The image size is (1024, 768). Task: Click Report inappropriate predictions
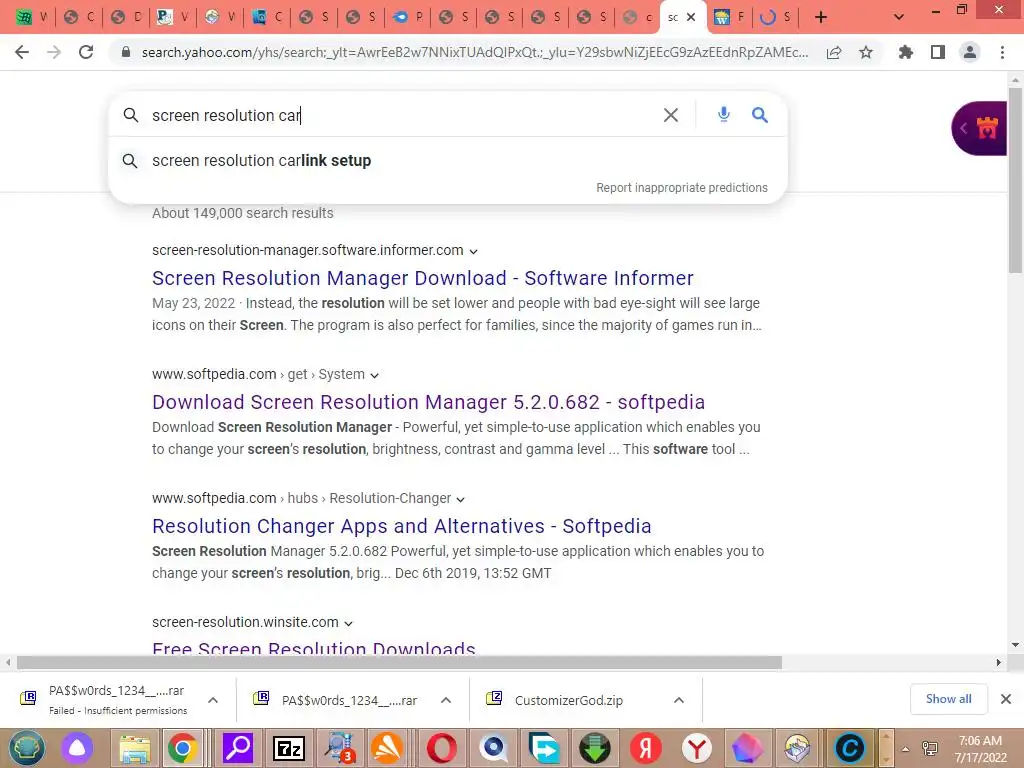coord(682,187)
